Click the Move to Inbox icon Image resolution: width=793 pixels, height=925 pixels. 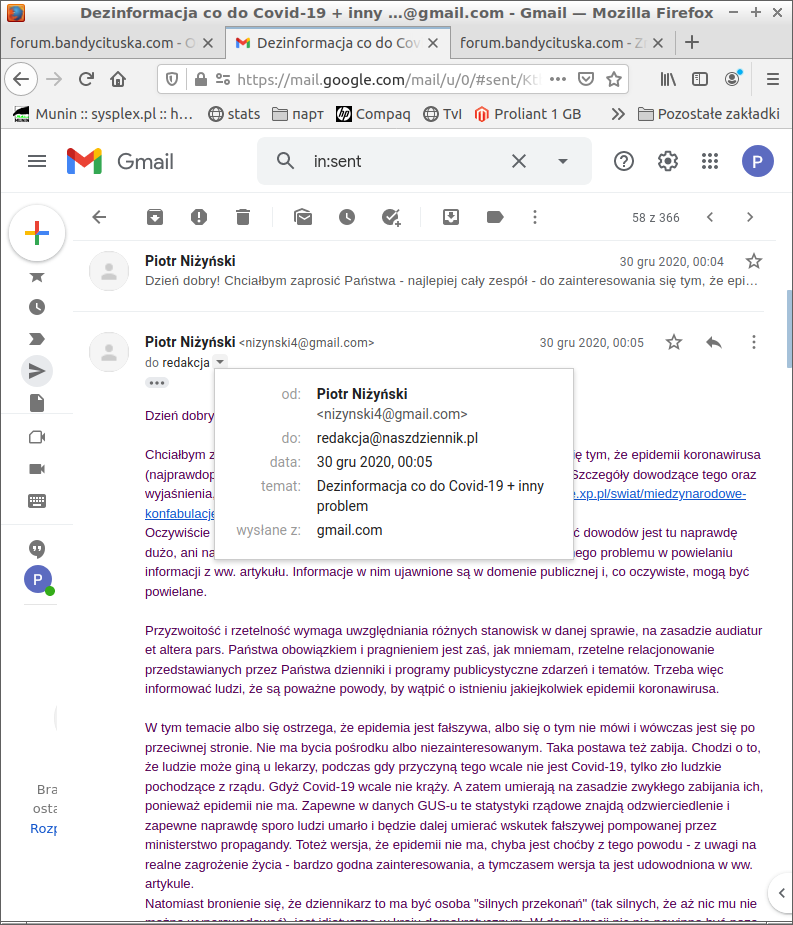[x=451, y=217]
